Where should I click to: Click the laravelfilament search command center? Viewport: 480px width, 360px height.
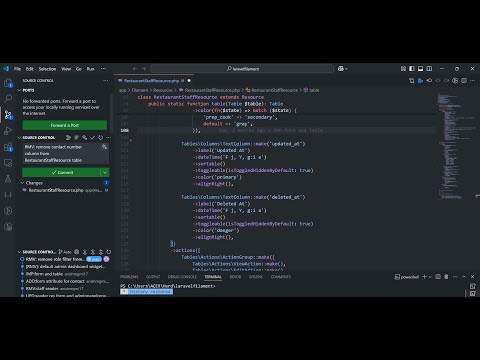[x=242, y=69]
